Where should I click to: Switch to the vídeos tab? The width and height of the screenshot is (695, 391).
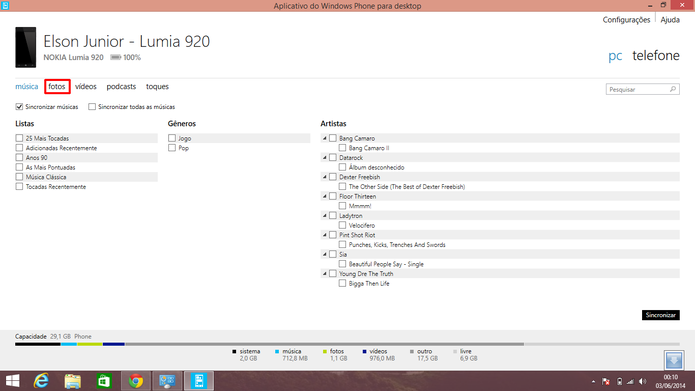tap(86, 86)
